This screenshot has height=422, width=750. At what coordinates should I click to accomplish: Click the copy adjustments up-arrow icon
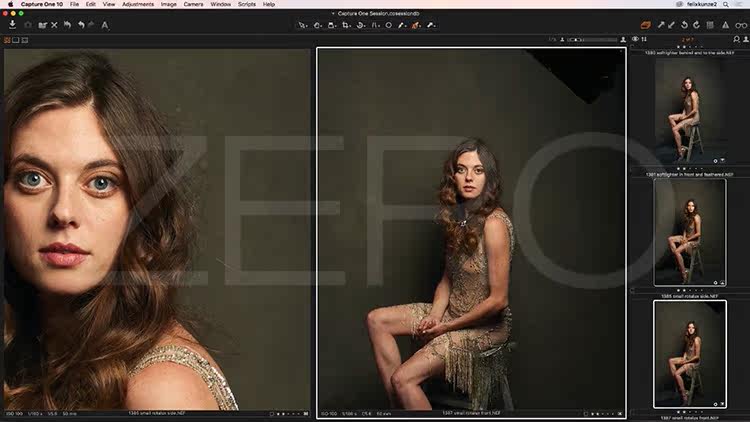[661, 25]
